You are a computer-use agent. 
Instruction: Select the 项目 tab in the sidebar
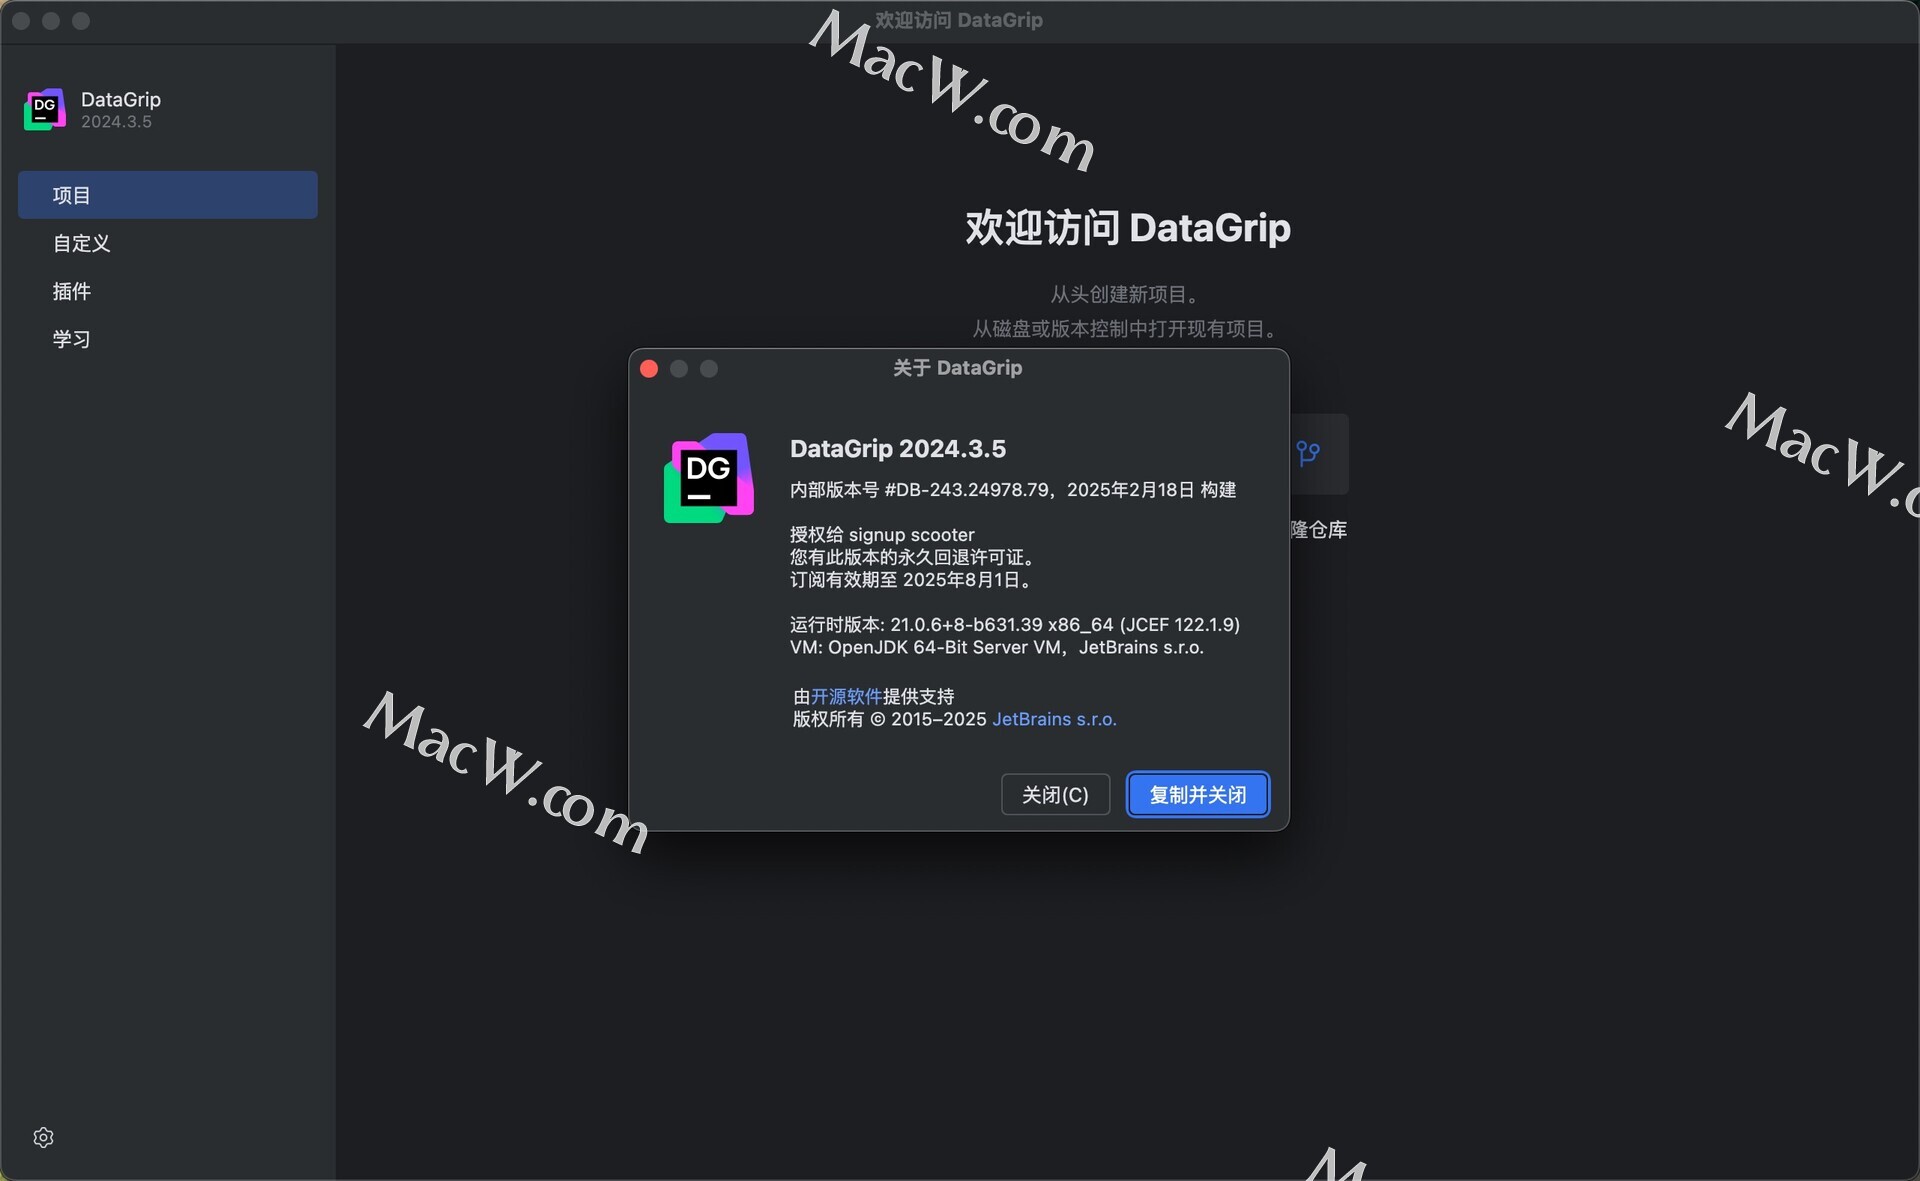click(168, 195)
